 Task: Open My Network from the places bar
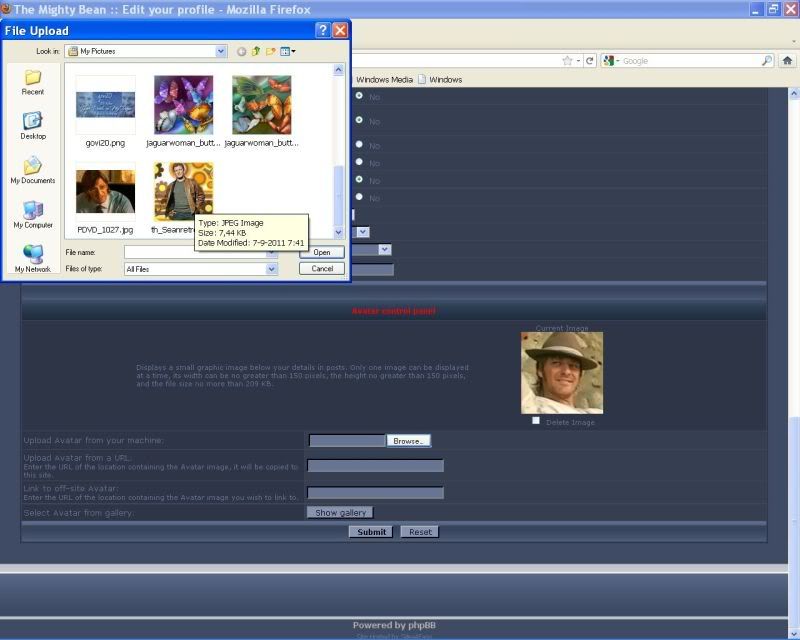point(33,259)
